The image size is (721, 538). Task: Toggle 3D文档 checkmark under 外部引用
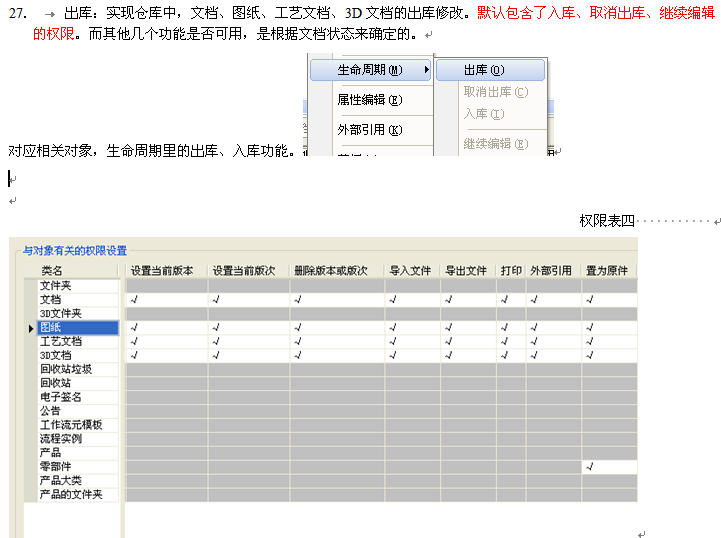click(552, 355)
